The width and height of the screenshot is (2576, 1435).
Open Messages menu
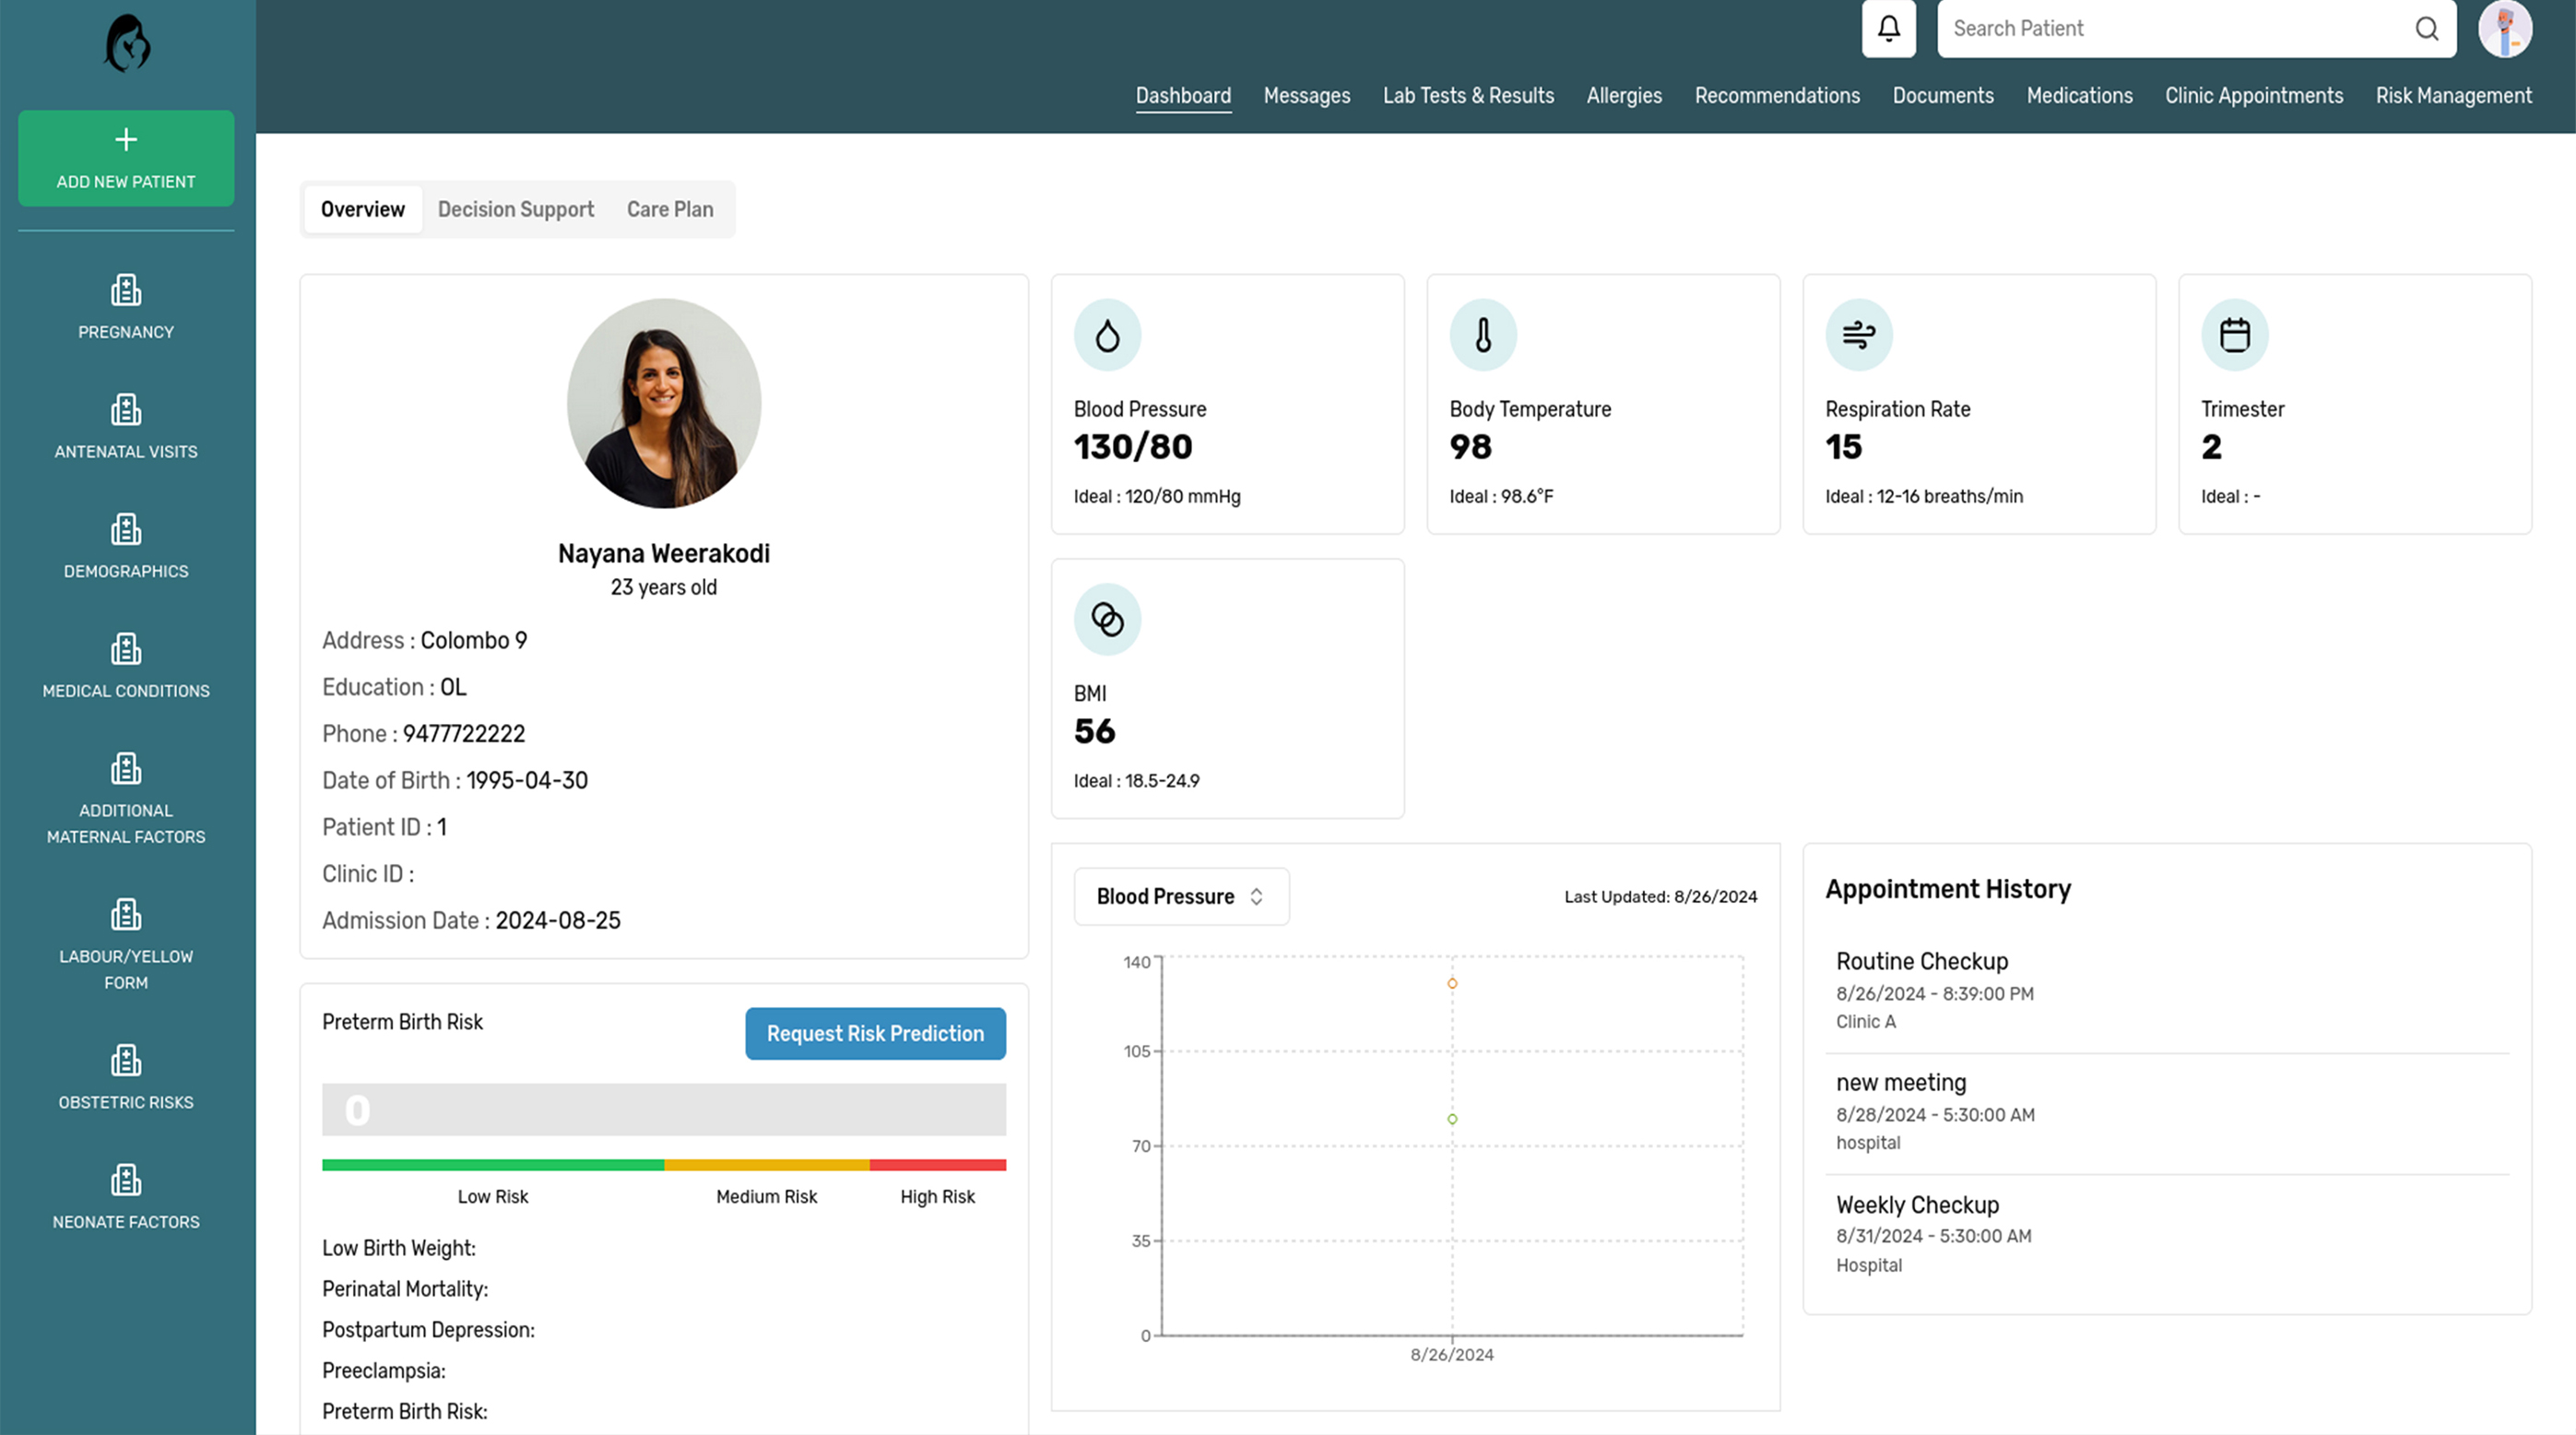1307,96
